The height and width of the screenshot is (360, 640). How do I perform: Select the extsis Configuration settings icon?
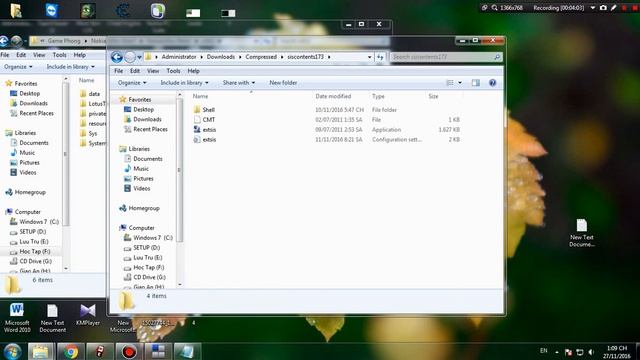[197, 140]
